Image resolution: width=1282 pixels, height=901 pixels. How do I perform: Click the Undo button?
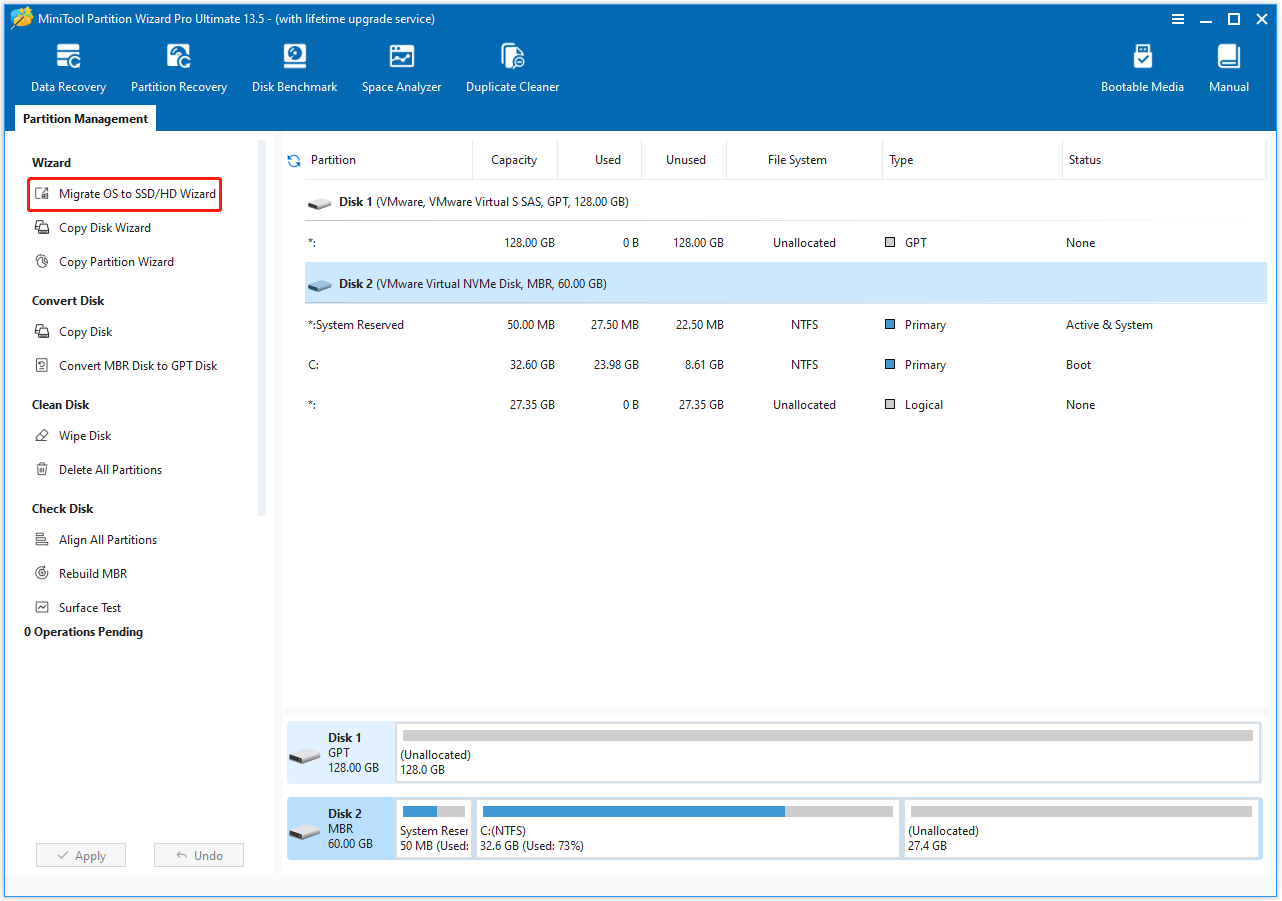coord(198,855)
